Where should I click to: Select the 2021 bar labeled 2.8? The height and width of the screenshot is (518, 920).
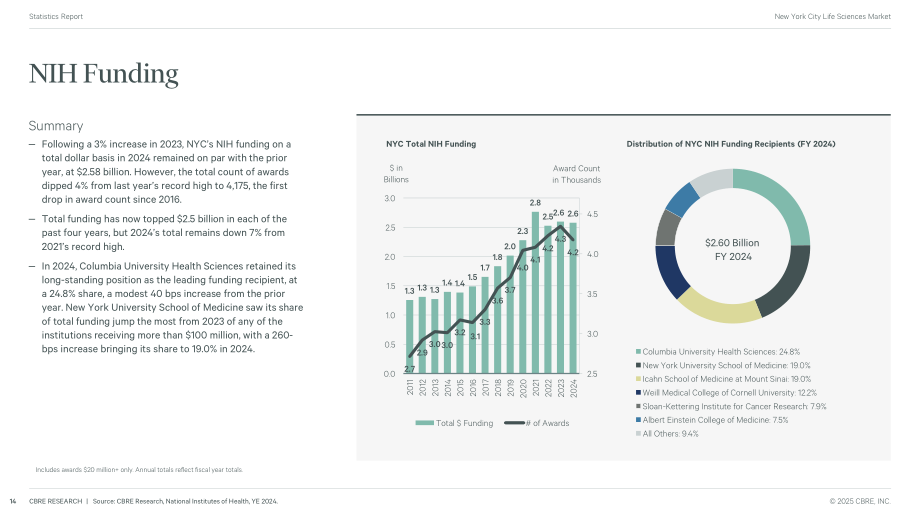click(x=535, y=293)
